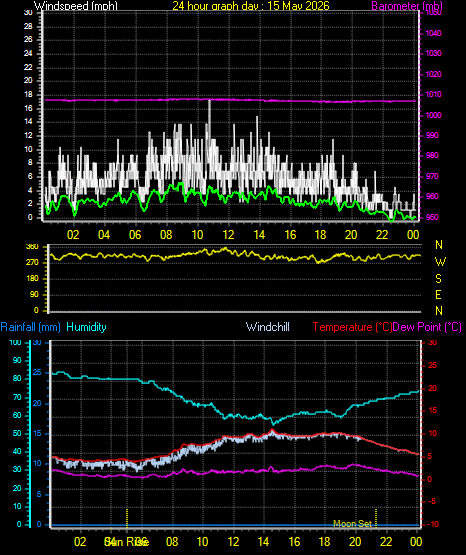The image size is (466, 555).
Task: Click the -10 value on temperature axis
Action: point(433,524)
